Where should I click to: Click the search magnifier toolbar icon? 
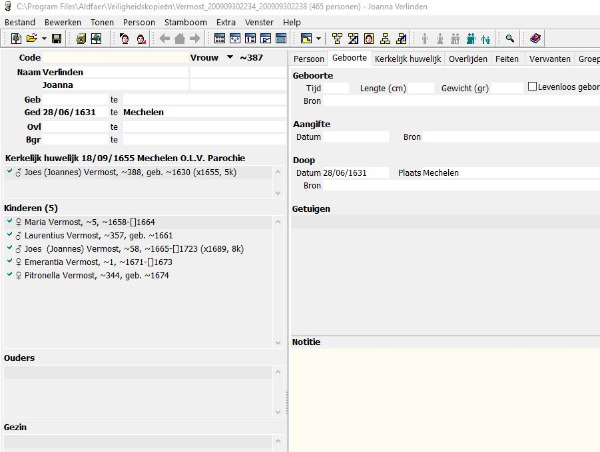click(x=509, y=38)
